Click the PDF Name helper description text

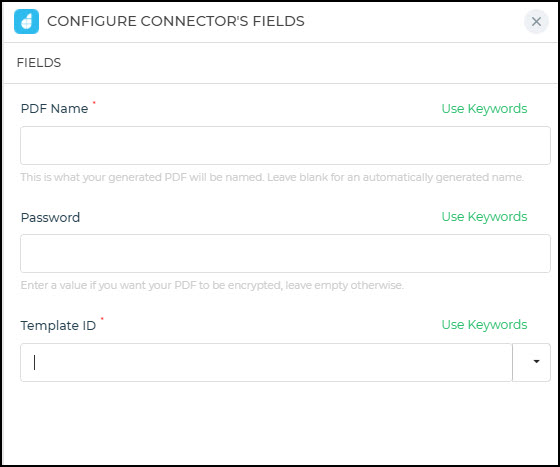pos(272,177)
